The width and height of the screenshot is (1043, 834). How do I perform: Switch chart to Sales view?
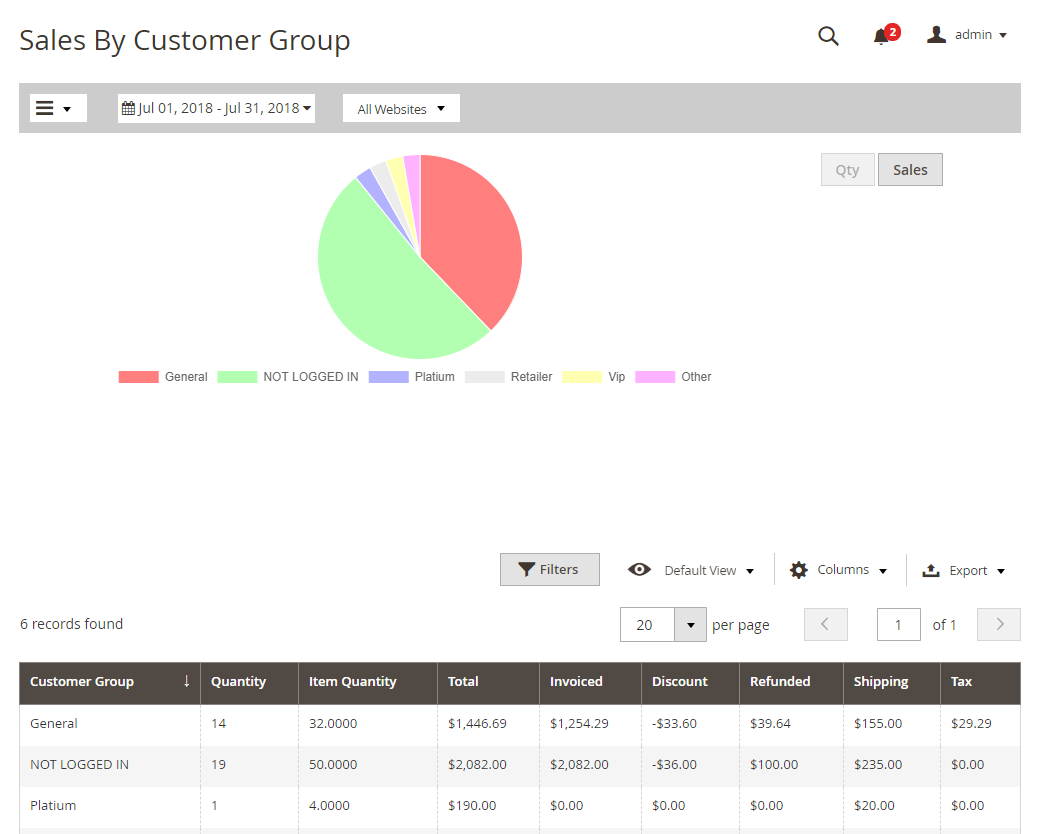tap(910, 170)
